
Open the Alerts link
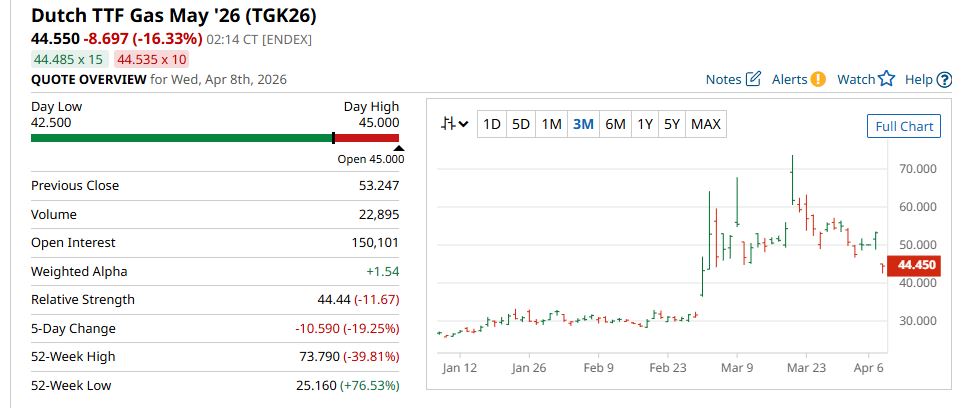coord(789,79)
